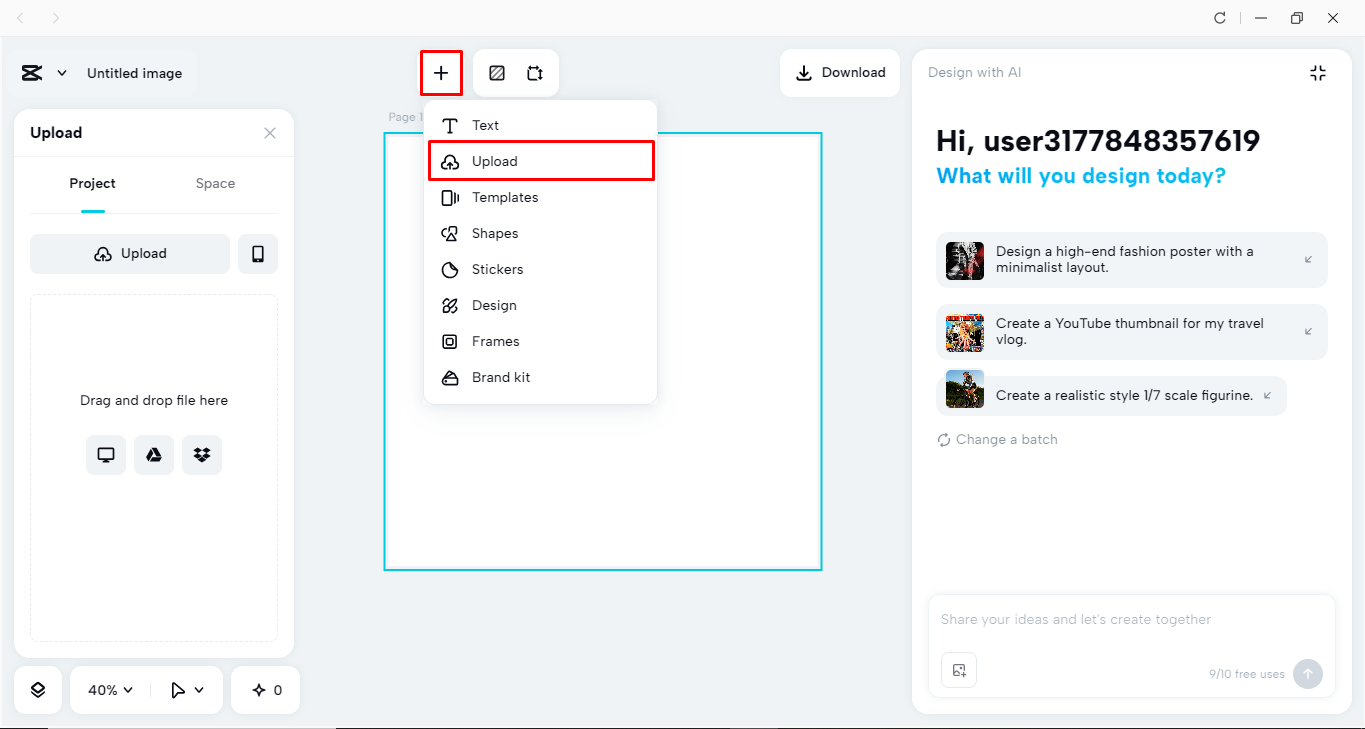
Task: Collapse the Design with AI panel
Action: coord(1317,73)
